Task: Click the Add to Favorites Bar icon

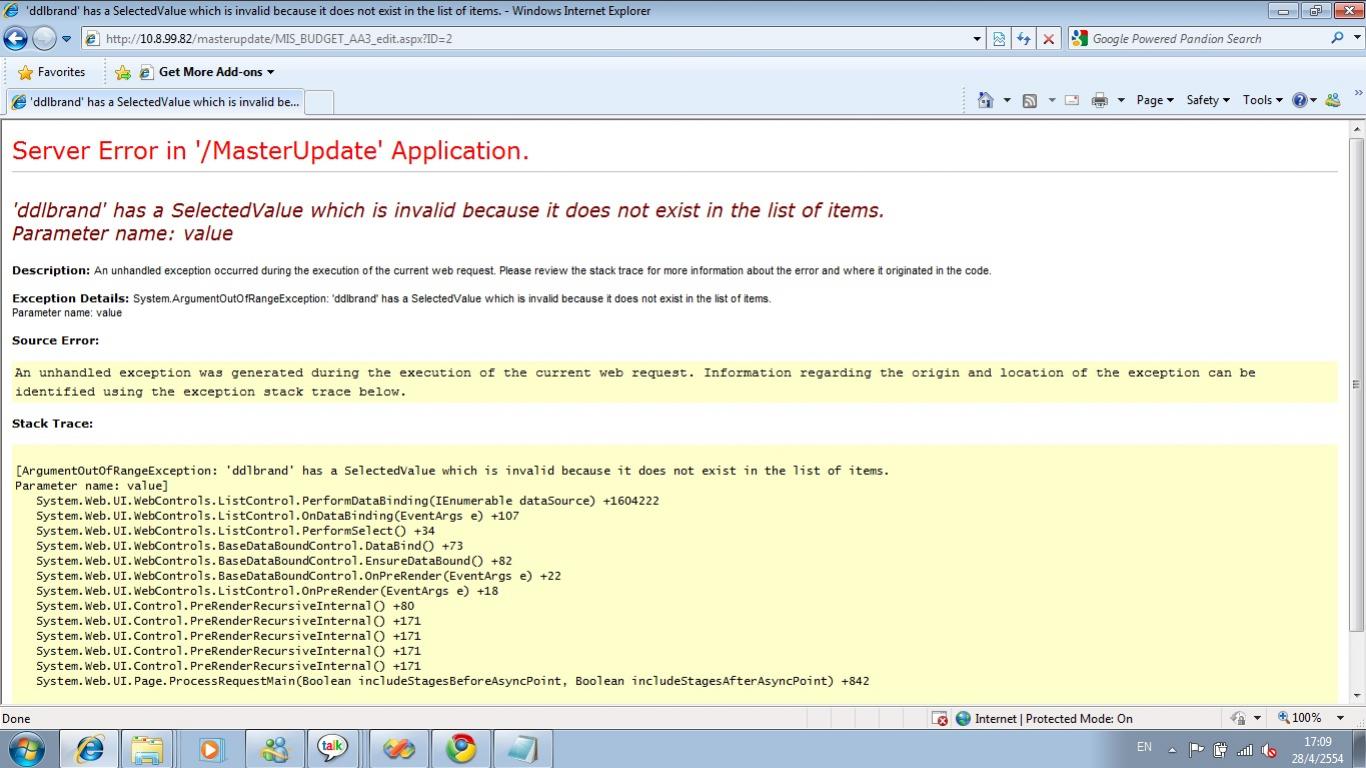Action: pos(122,72)
